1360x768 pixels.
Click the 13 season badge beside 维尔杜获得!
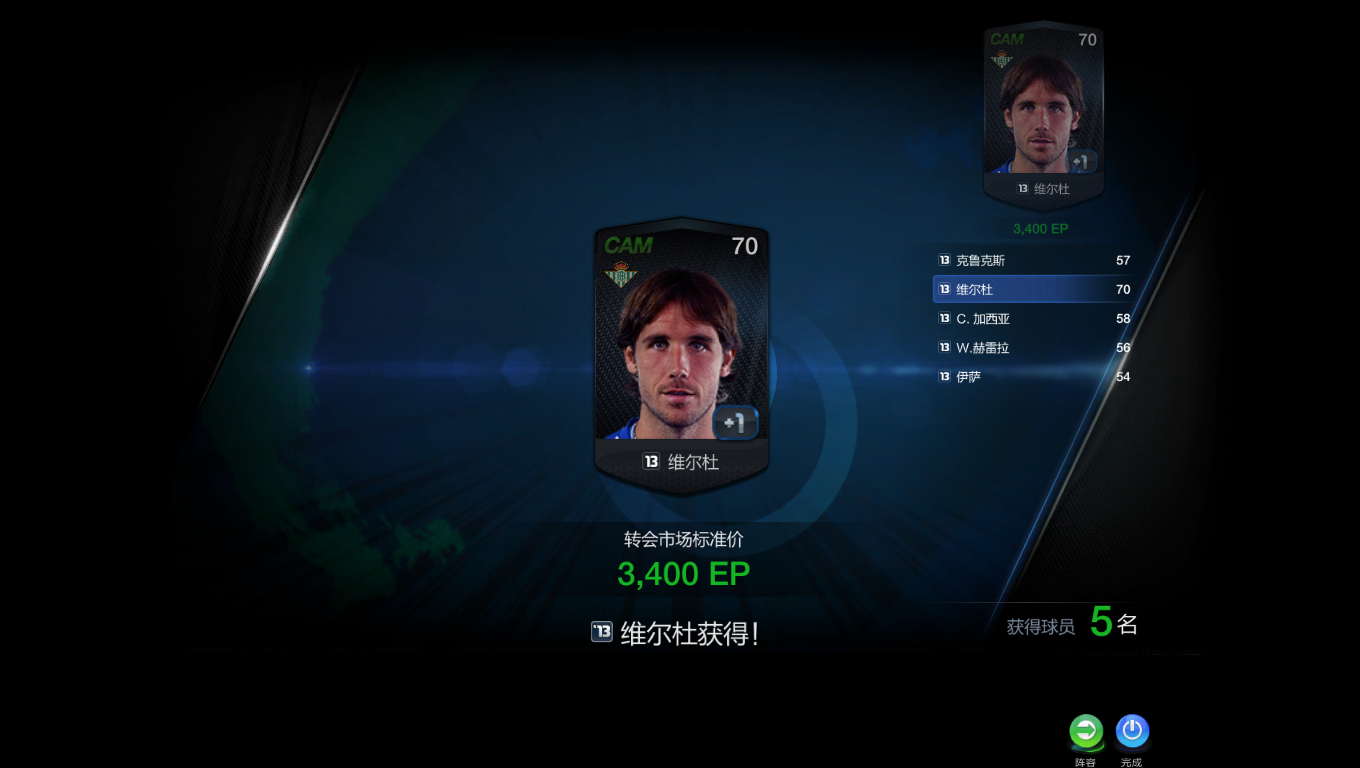coord(602,632)
